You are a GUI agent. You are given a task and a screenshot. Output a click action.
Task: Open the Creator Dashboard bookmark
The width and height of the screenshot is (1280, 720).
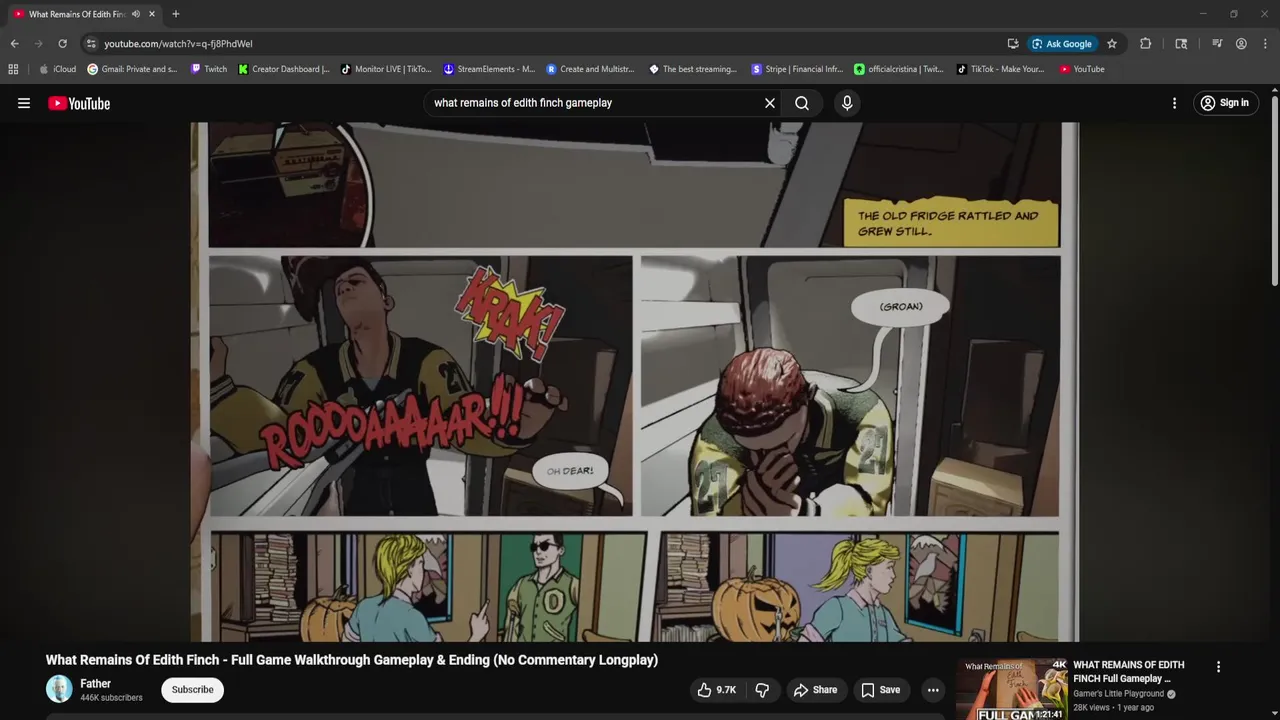[x=284, y=69]
